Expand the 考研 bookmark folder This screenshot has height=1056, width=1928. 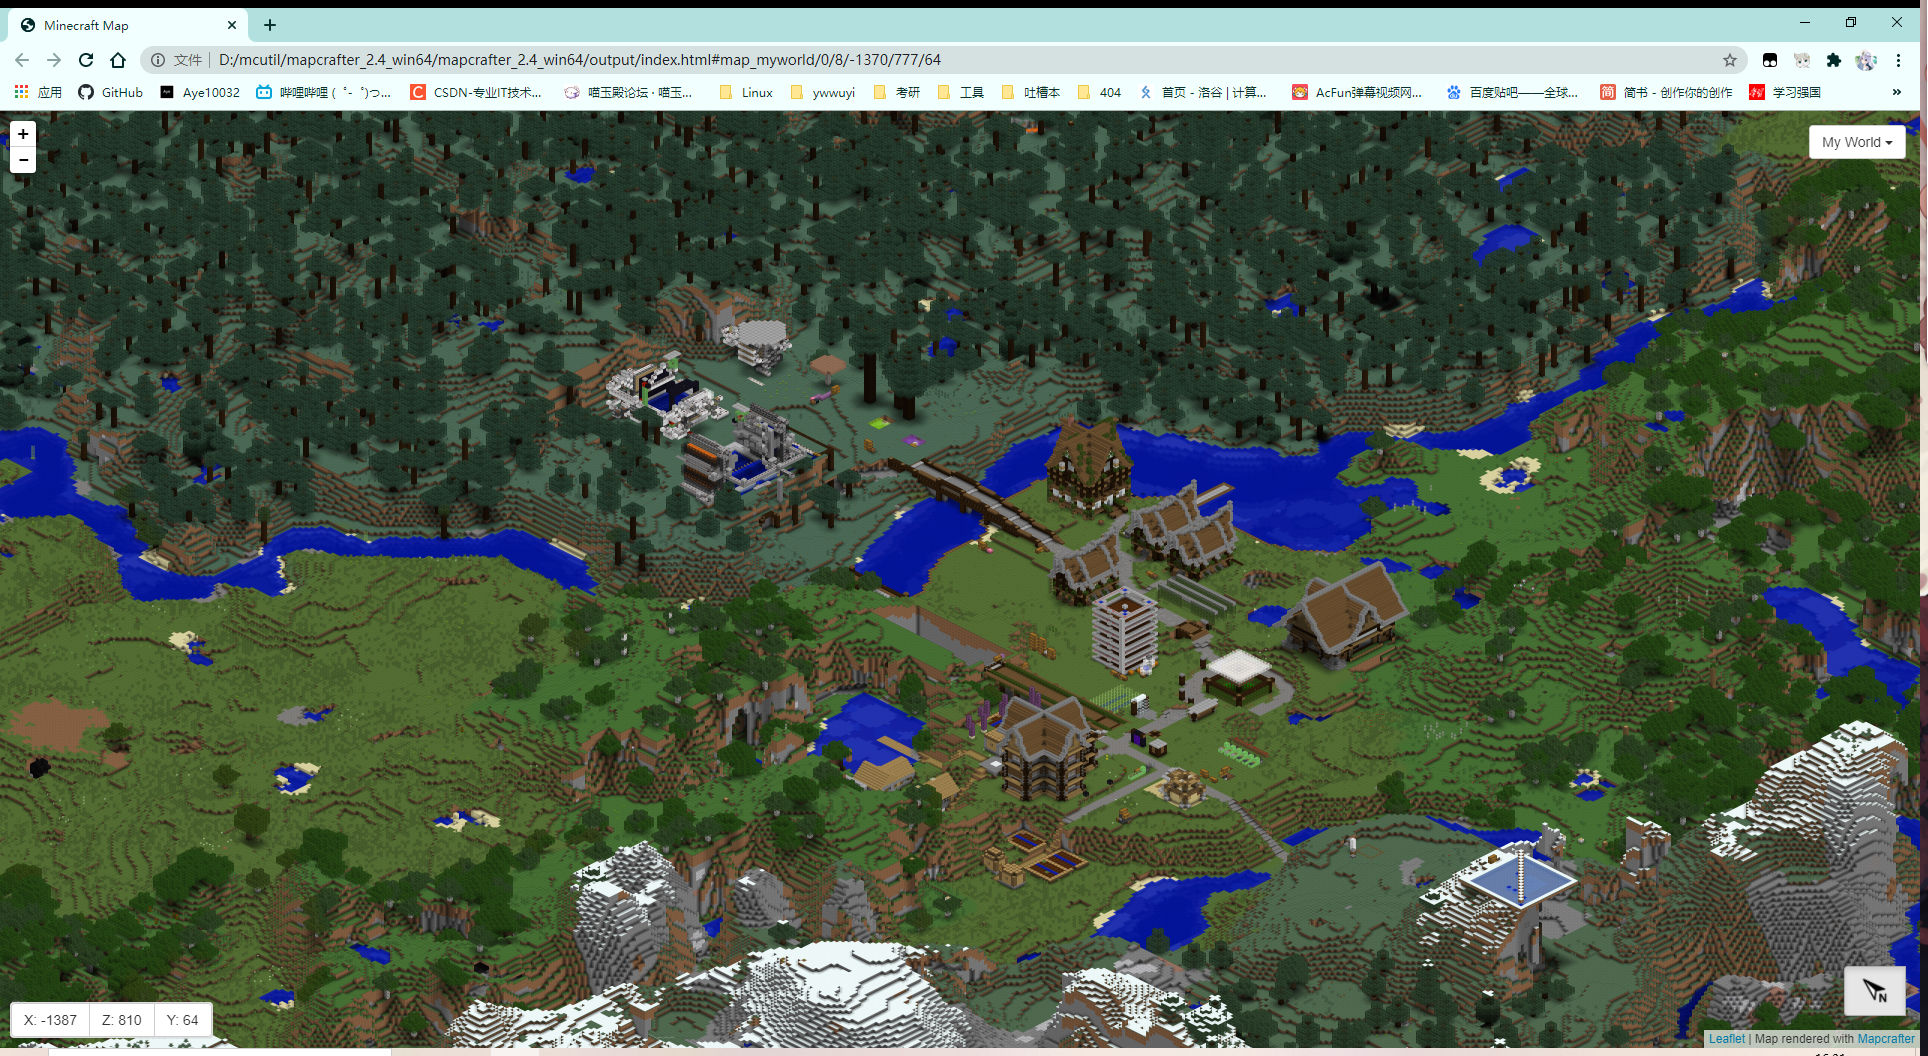897,92
